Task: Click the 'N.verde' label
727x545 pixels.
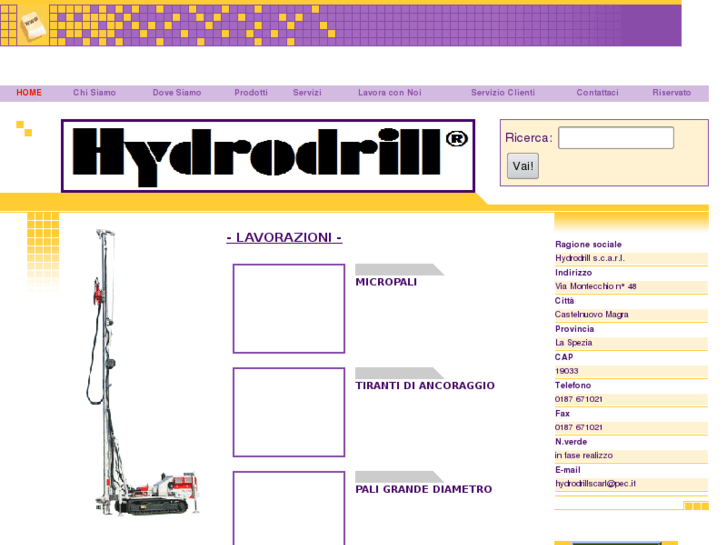Action: pos(571,442)
